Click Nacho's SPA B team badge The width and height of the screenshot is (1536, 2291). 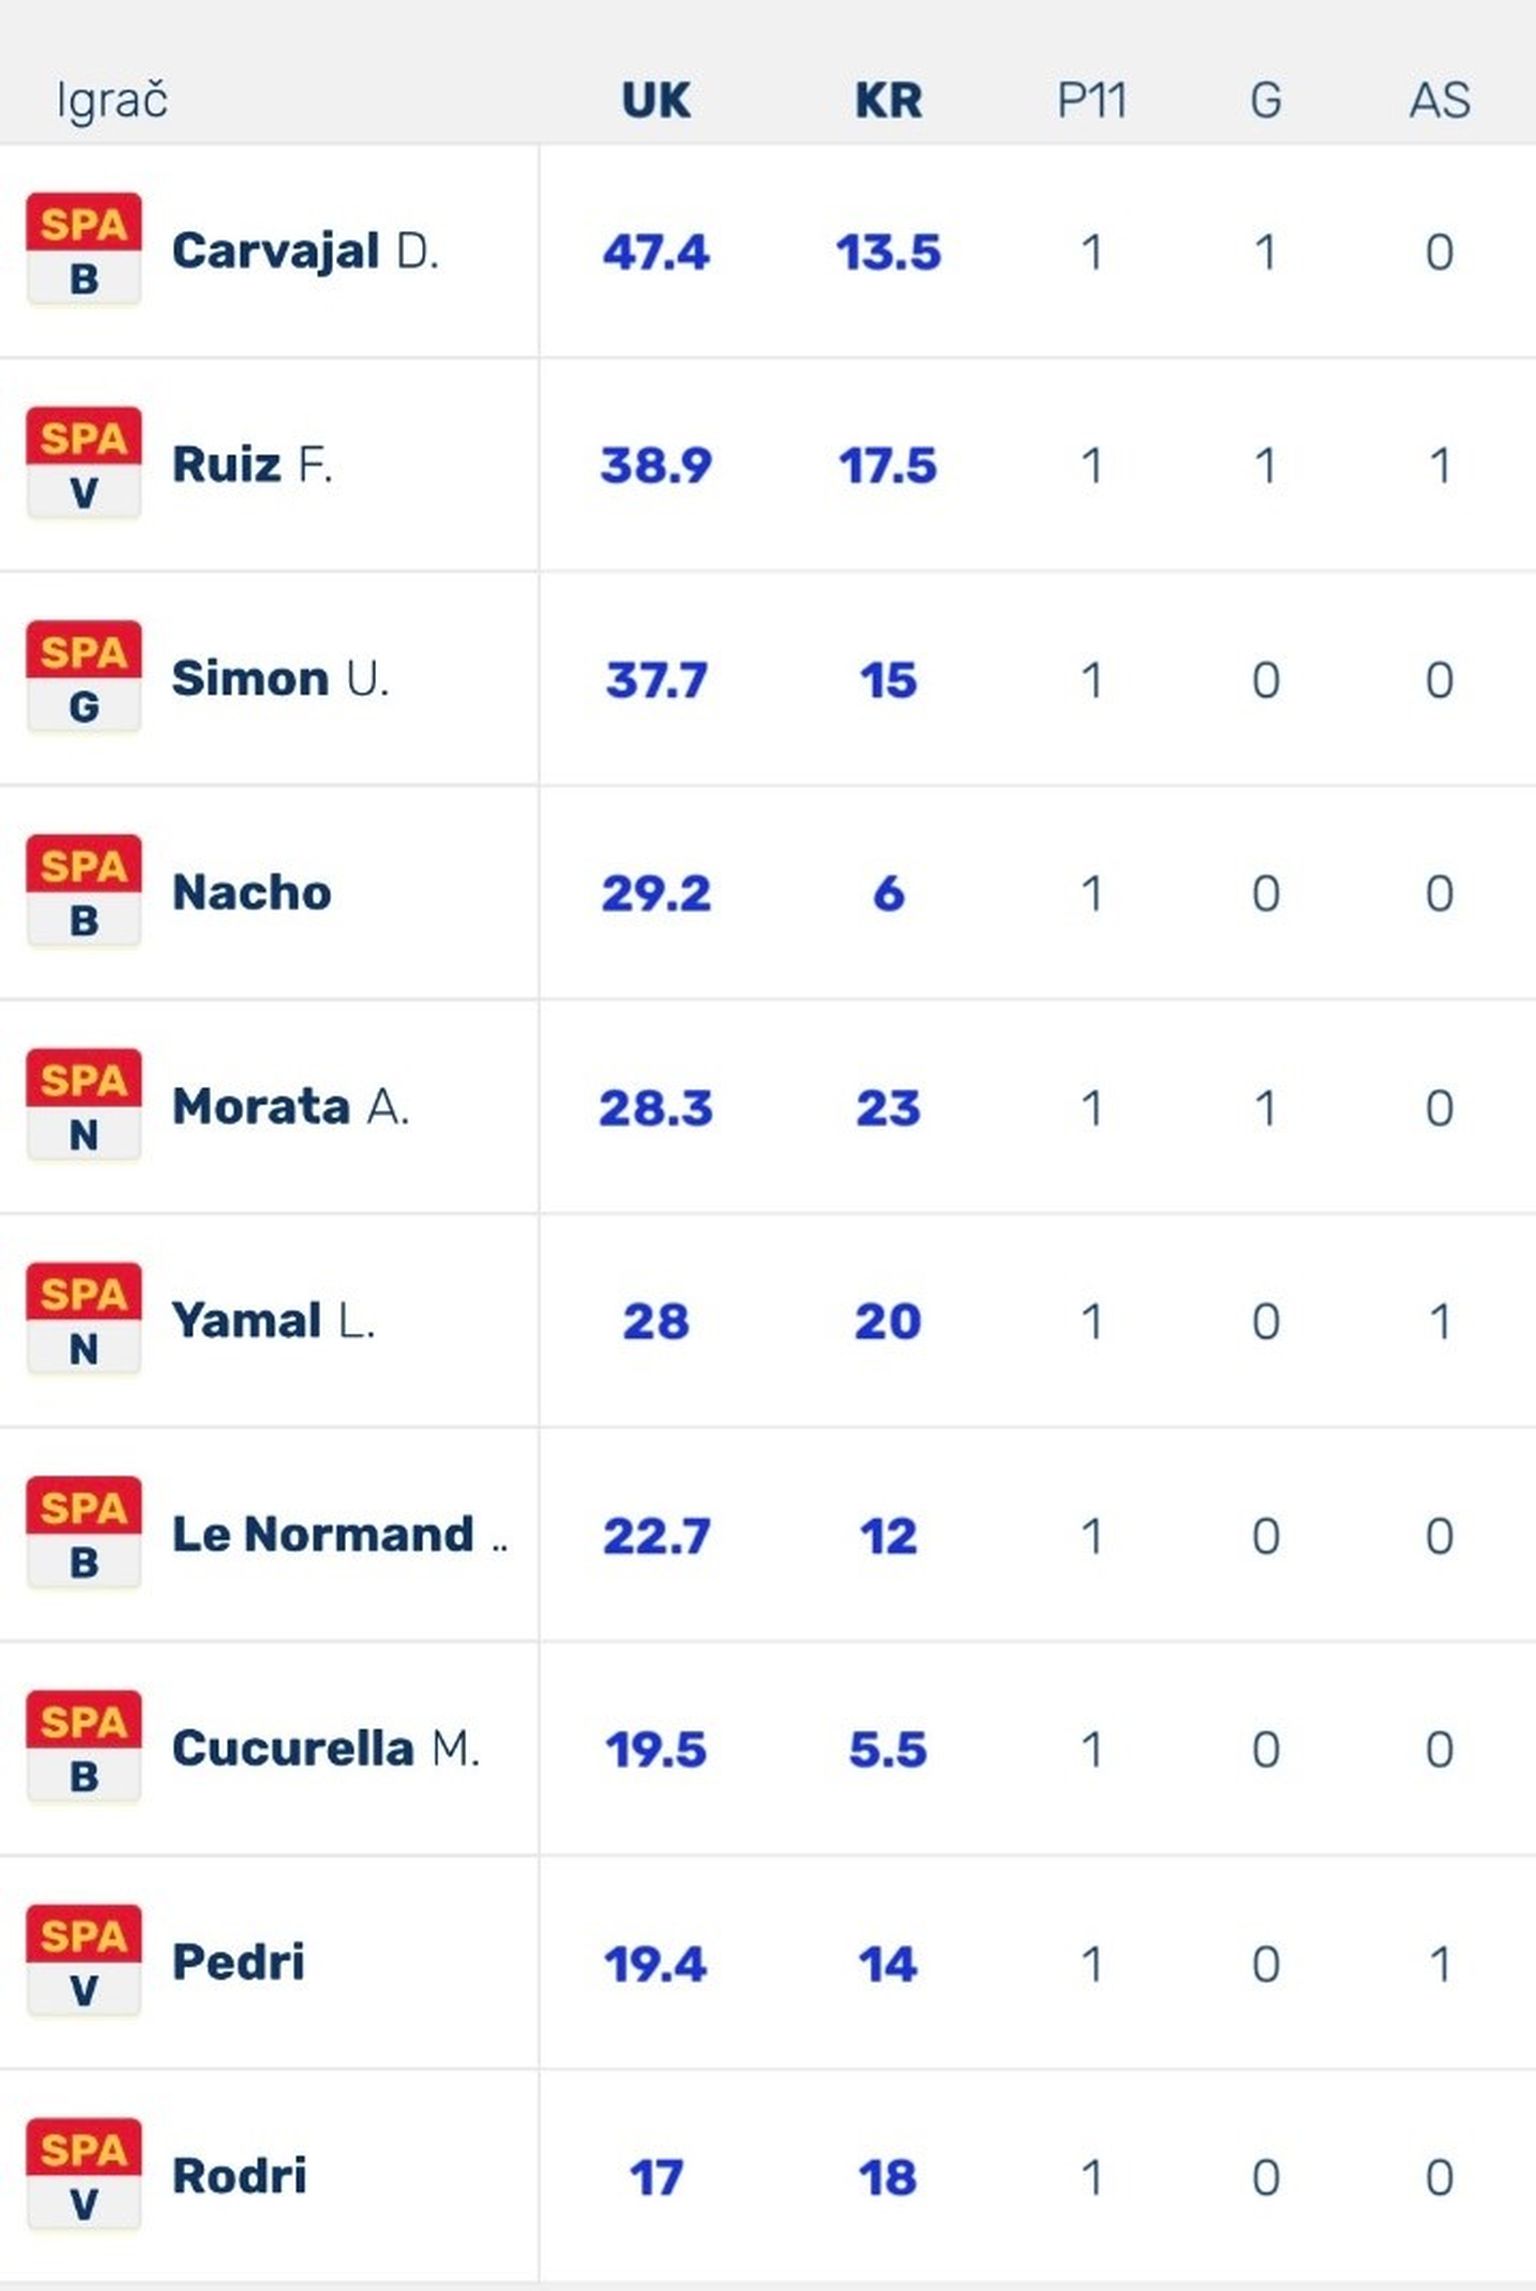(84, 891)
